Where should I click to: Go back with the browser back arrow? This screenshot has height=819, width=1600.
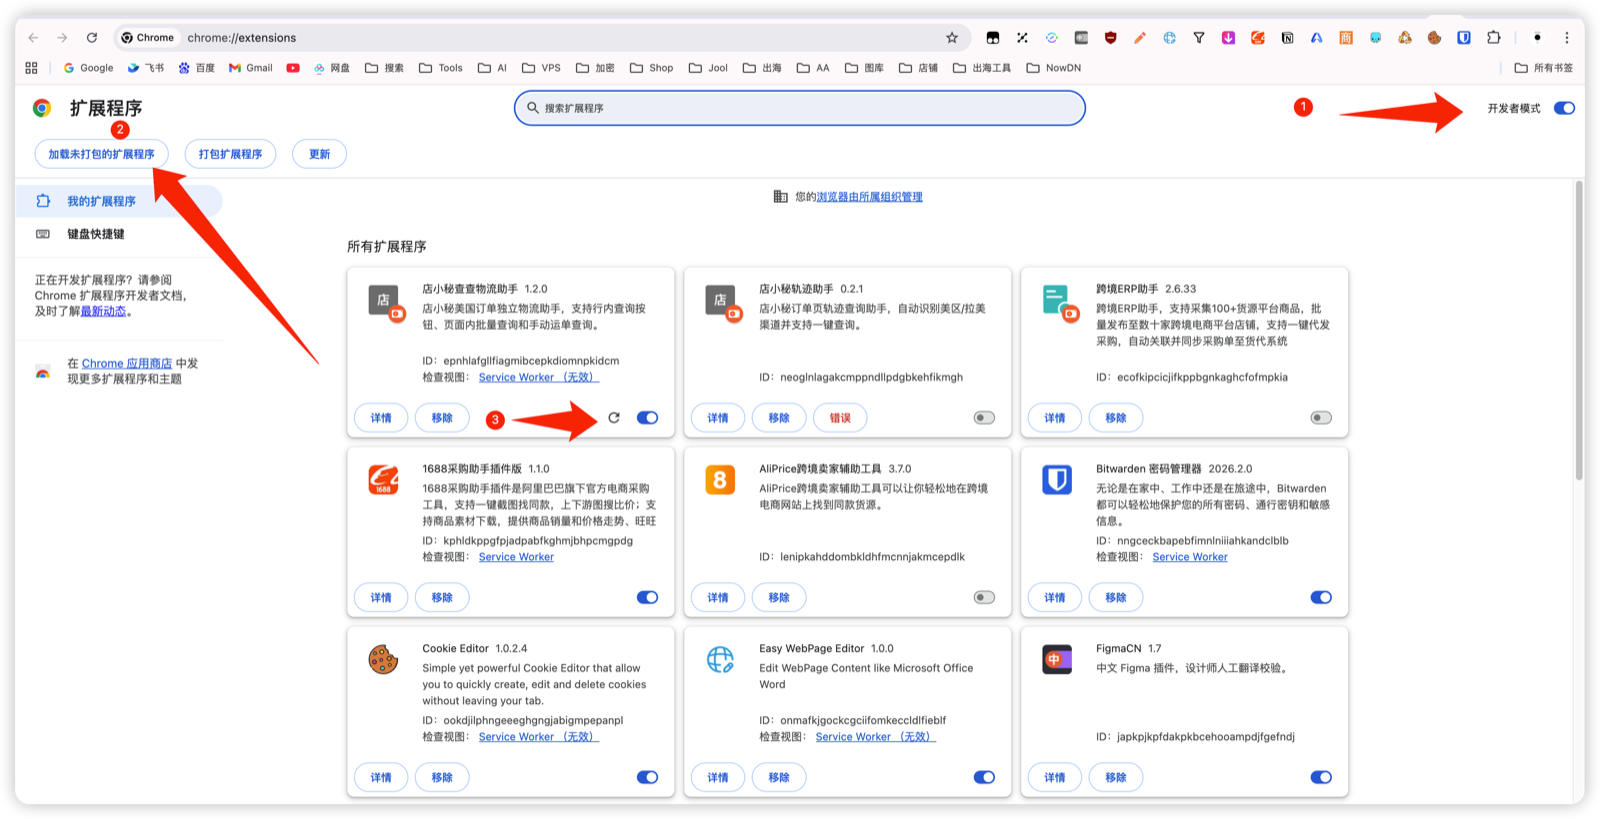pyautogui.click(x=33, y=38)
